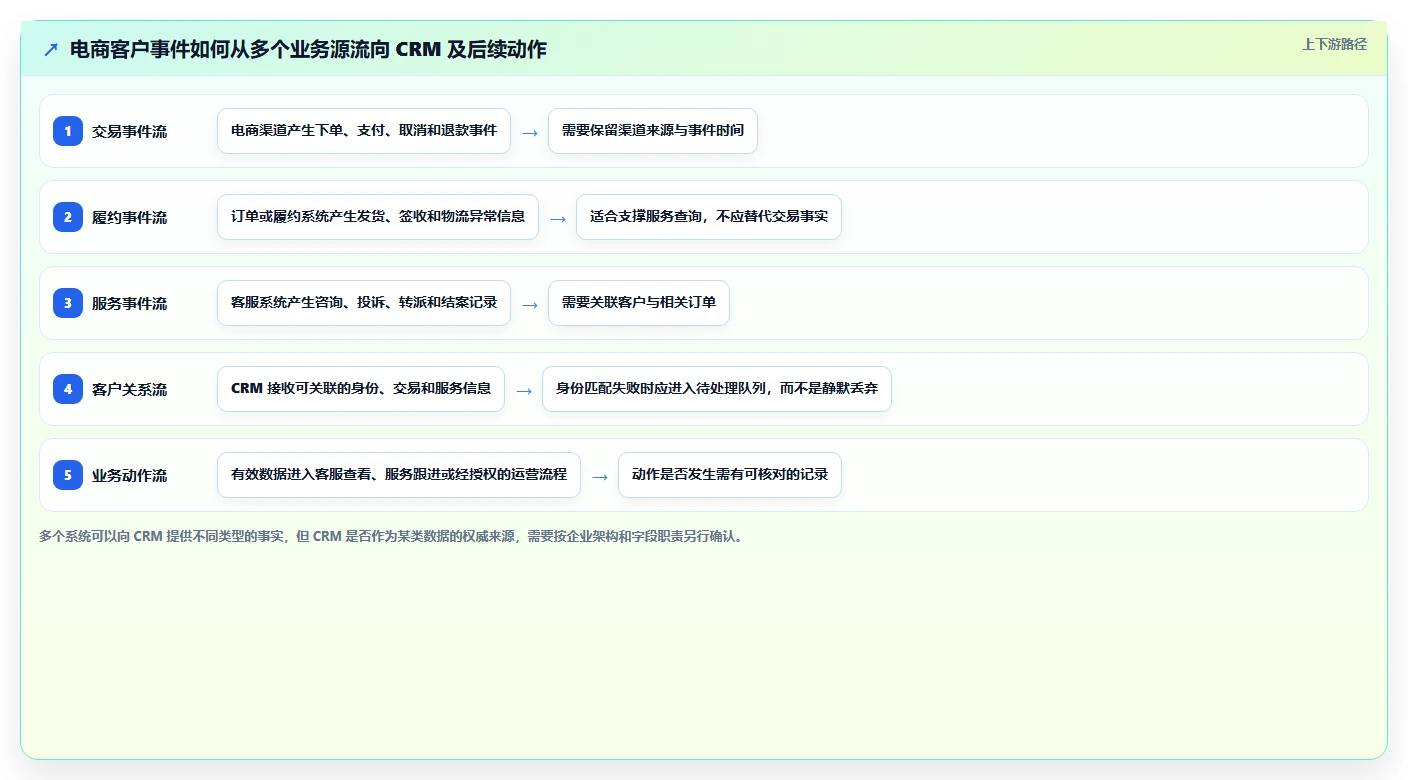The image size is (1408, 780).
Task: Click the 上下游路径 label in the header
Action: coord(1334,44)
